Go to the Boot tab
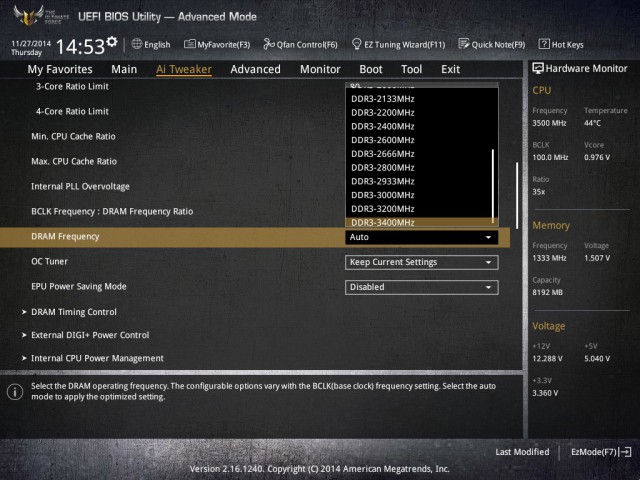The height and width of the screenshot is (480, 640). click(x=371, y=69)
